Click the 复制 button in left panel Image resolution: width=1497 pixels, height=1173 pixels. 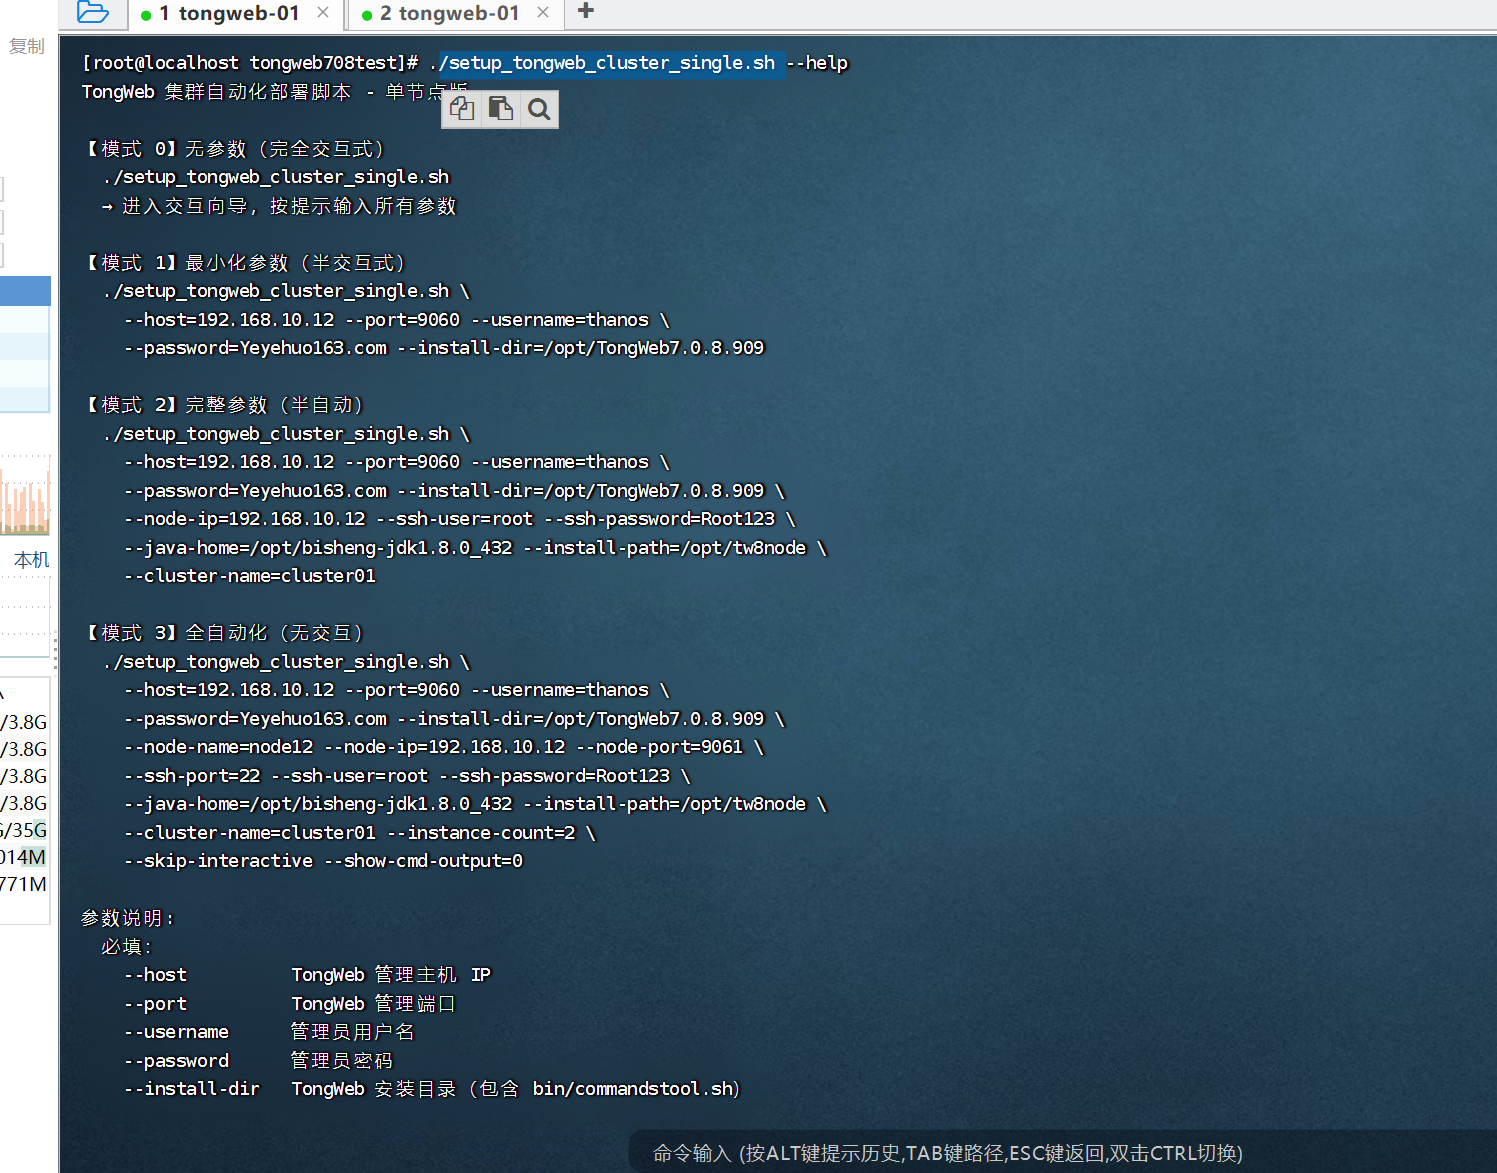(26, 46)
